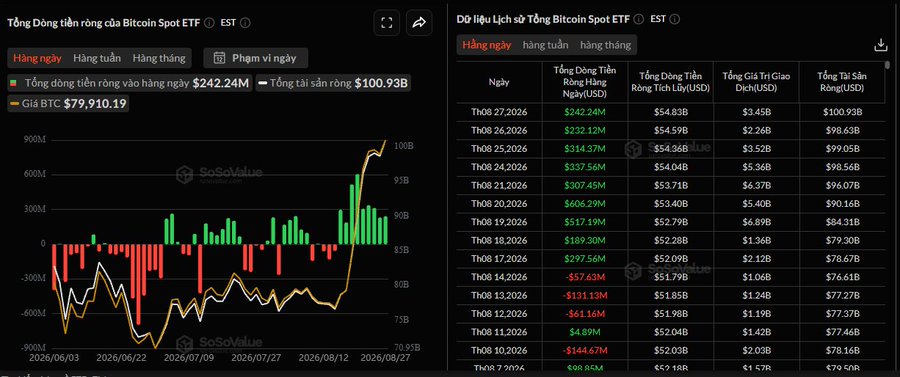Image resolution: width=900 pixels, height=377 pixels.
Task: Click the -$131.13M outflow value
Action: [x=585, y=296]
